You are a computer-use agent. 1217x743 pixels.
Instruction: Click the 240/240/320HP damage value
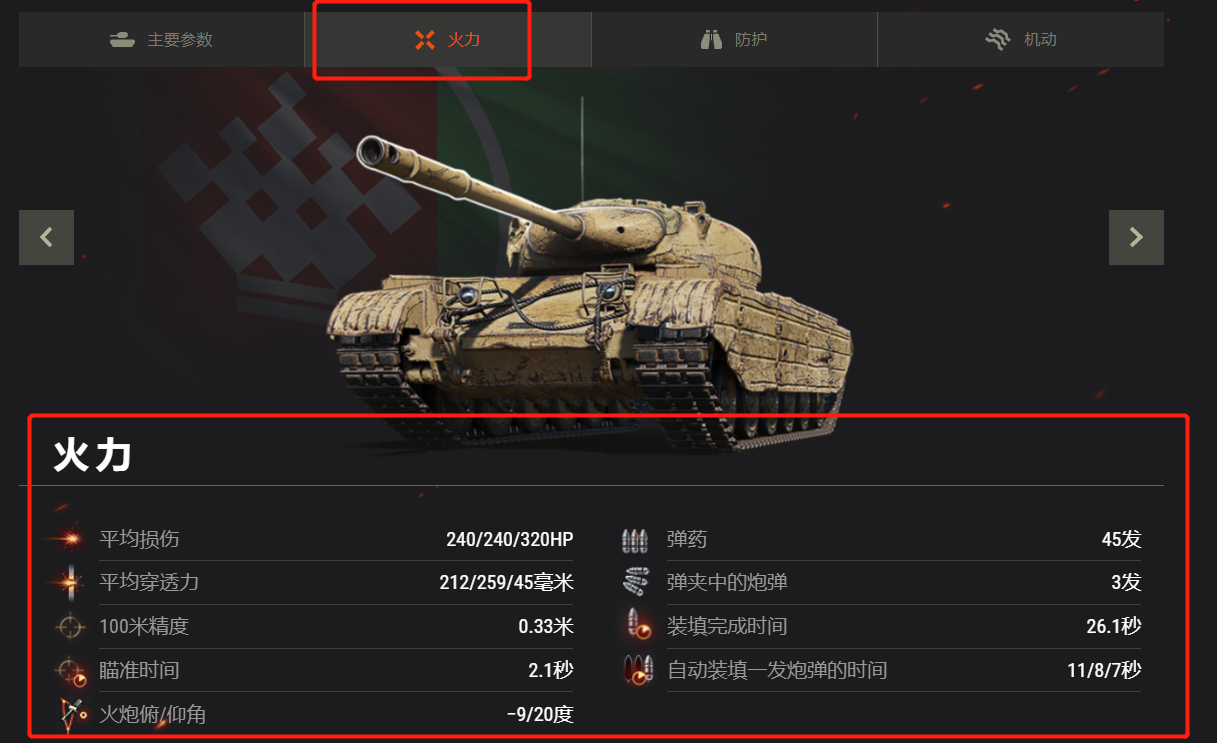pos(510,540)
